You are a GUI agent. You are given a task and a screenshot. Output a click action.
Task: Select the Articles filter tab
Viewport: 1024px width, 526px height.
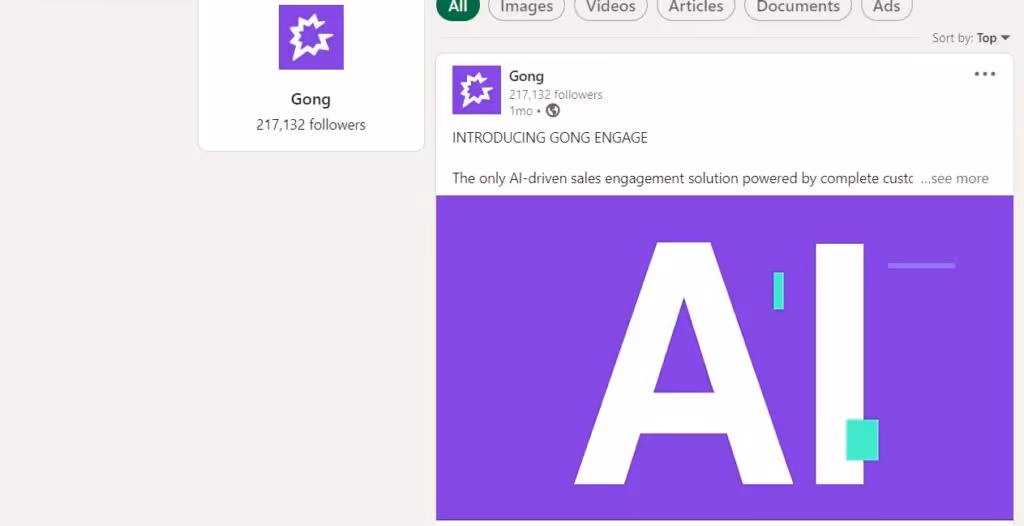pyautogui.click(x=696, y=7)
